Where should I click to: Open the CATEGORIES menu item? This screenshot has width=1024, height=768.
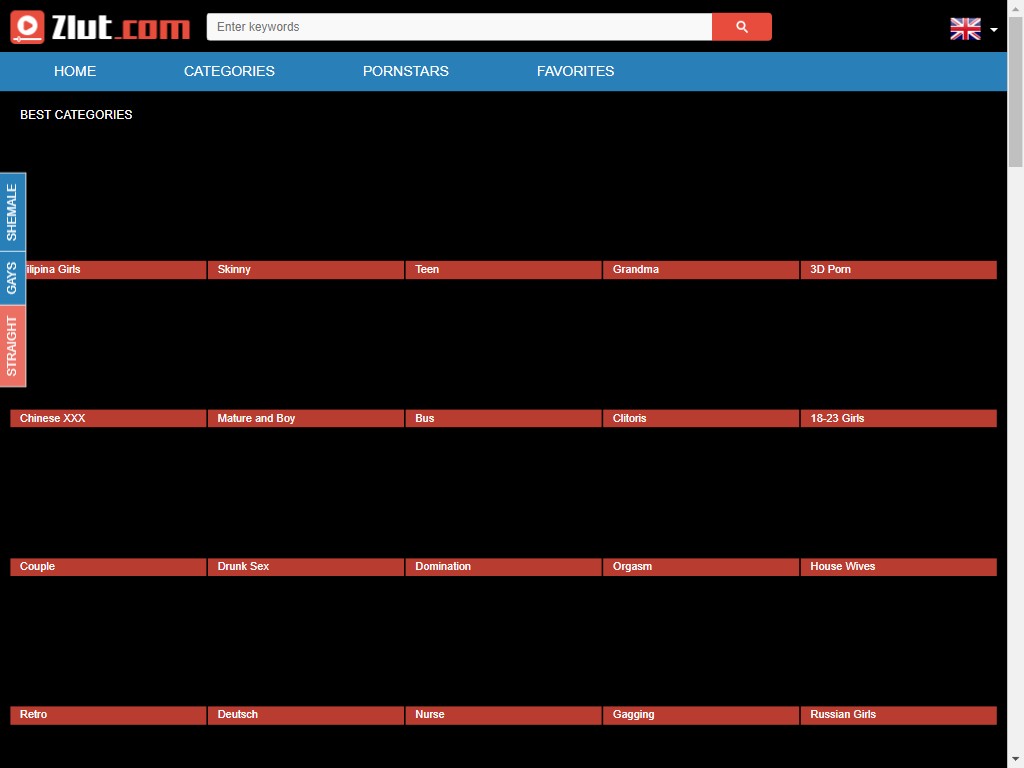(x=229, y=71)
